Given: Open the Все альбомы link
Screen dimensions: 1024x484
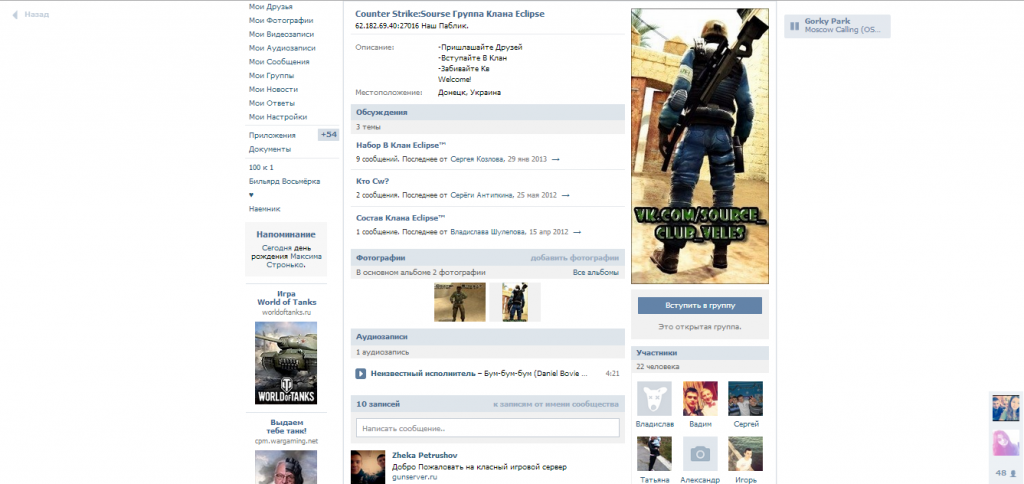Looking at the screenshot, I should [x=595, y=272].
